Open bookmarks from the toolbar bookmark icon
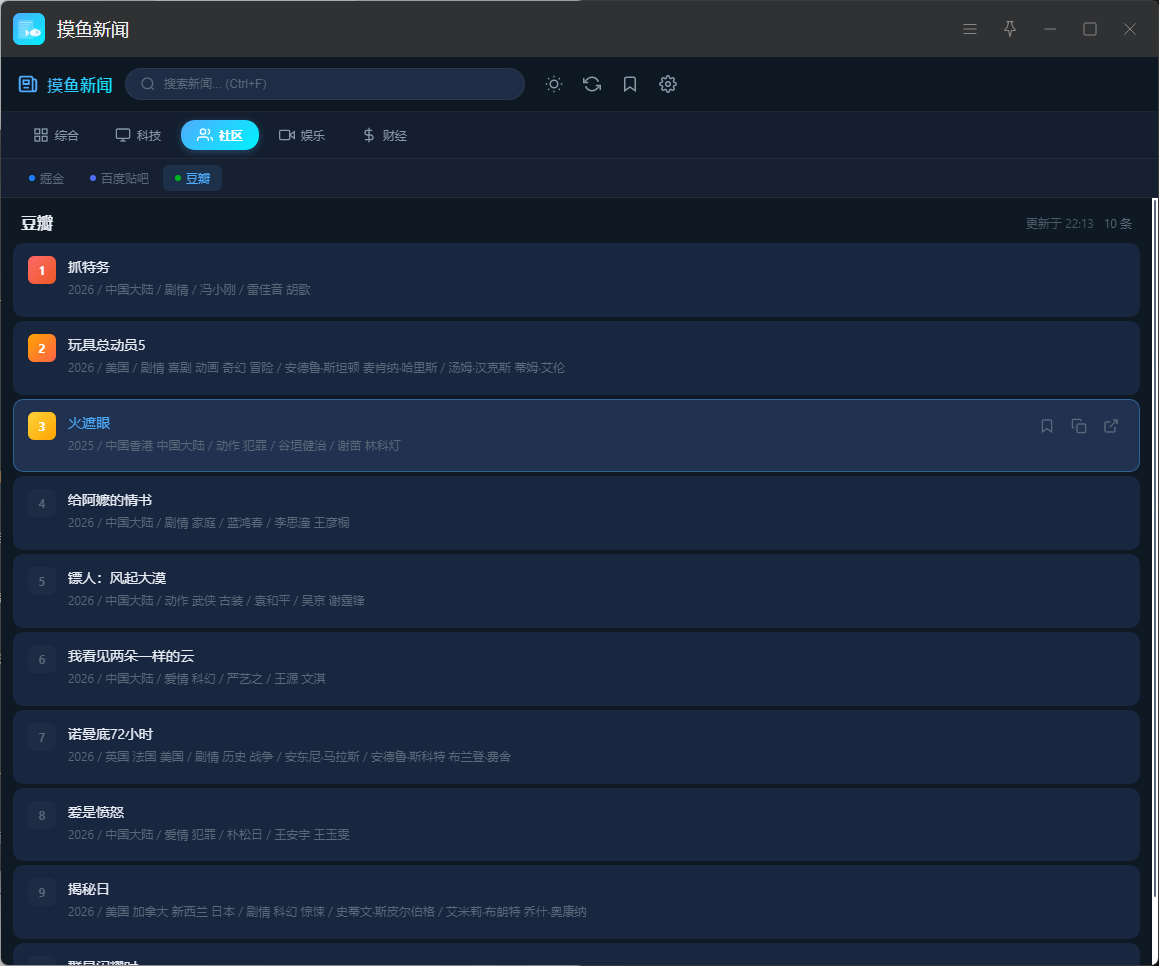This screenshot has height=966, width=1159. (x=630, y=84)
